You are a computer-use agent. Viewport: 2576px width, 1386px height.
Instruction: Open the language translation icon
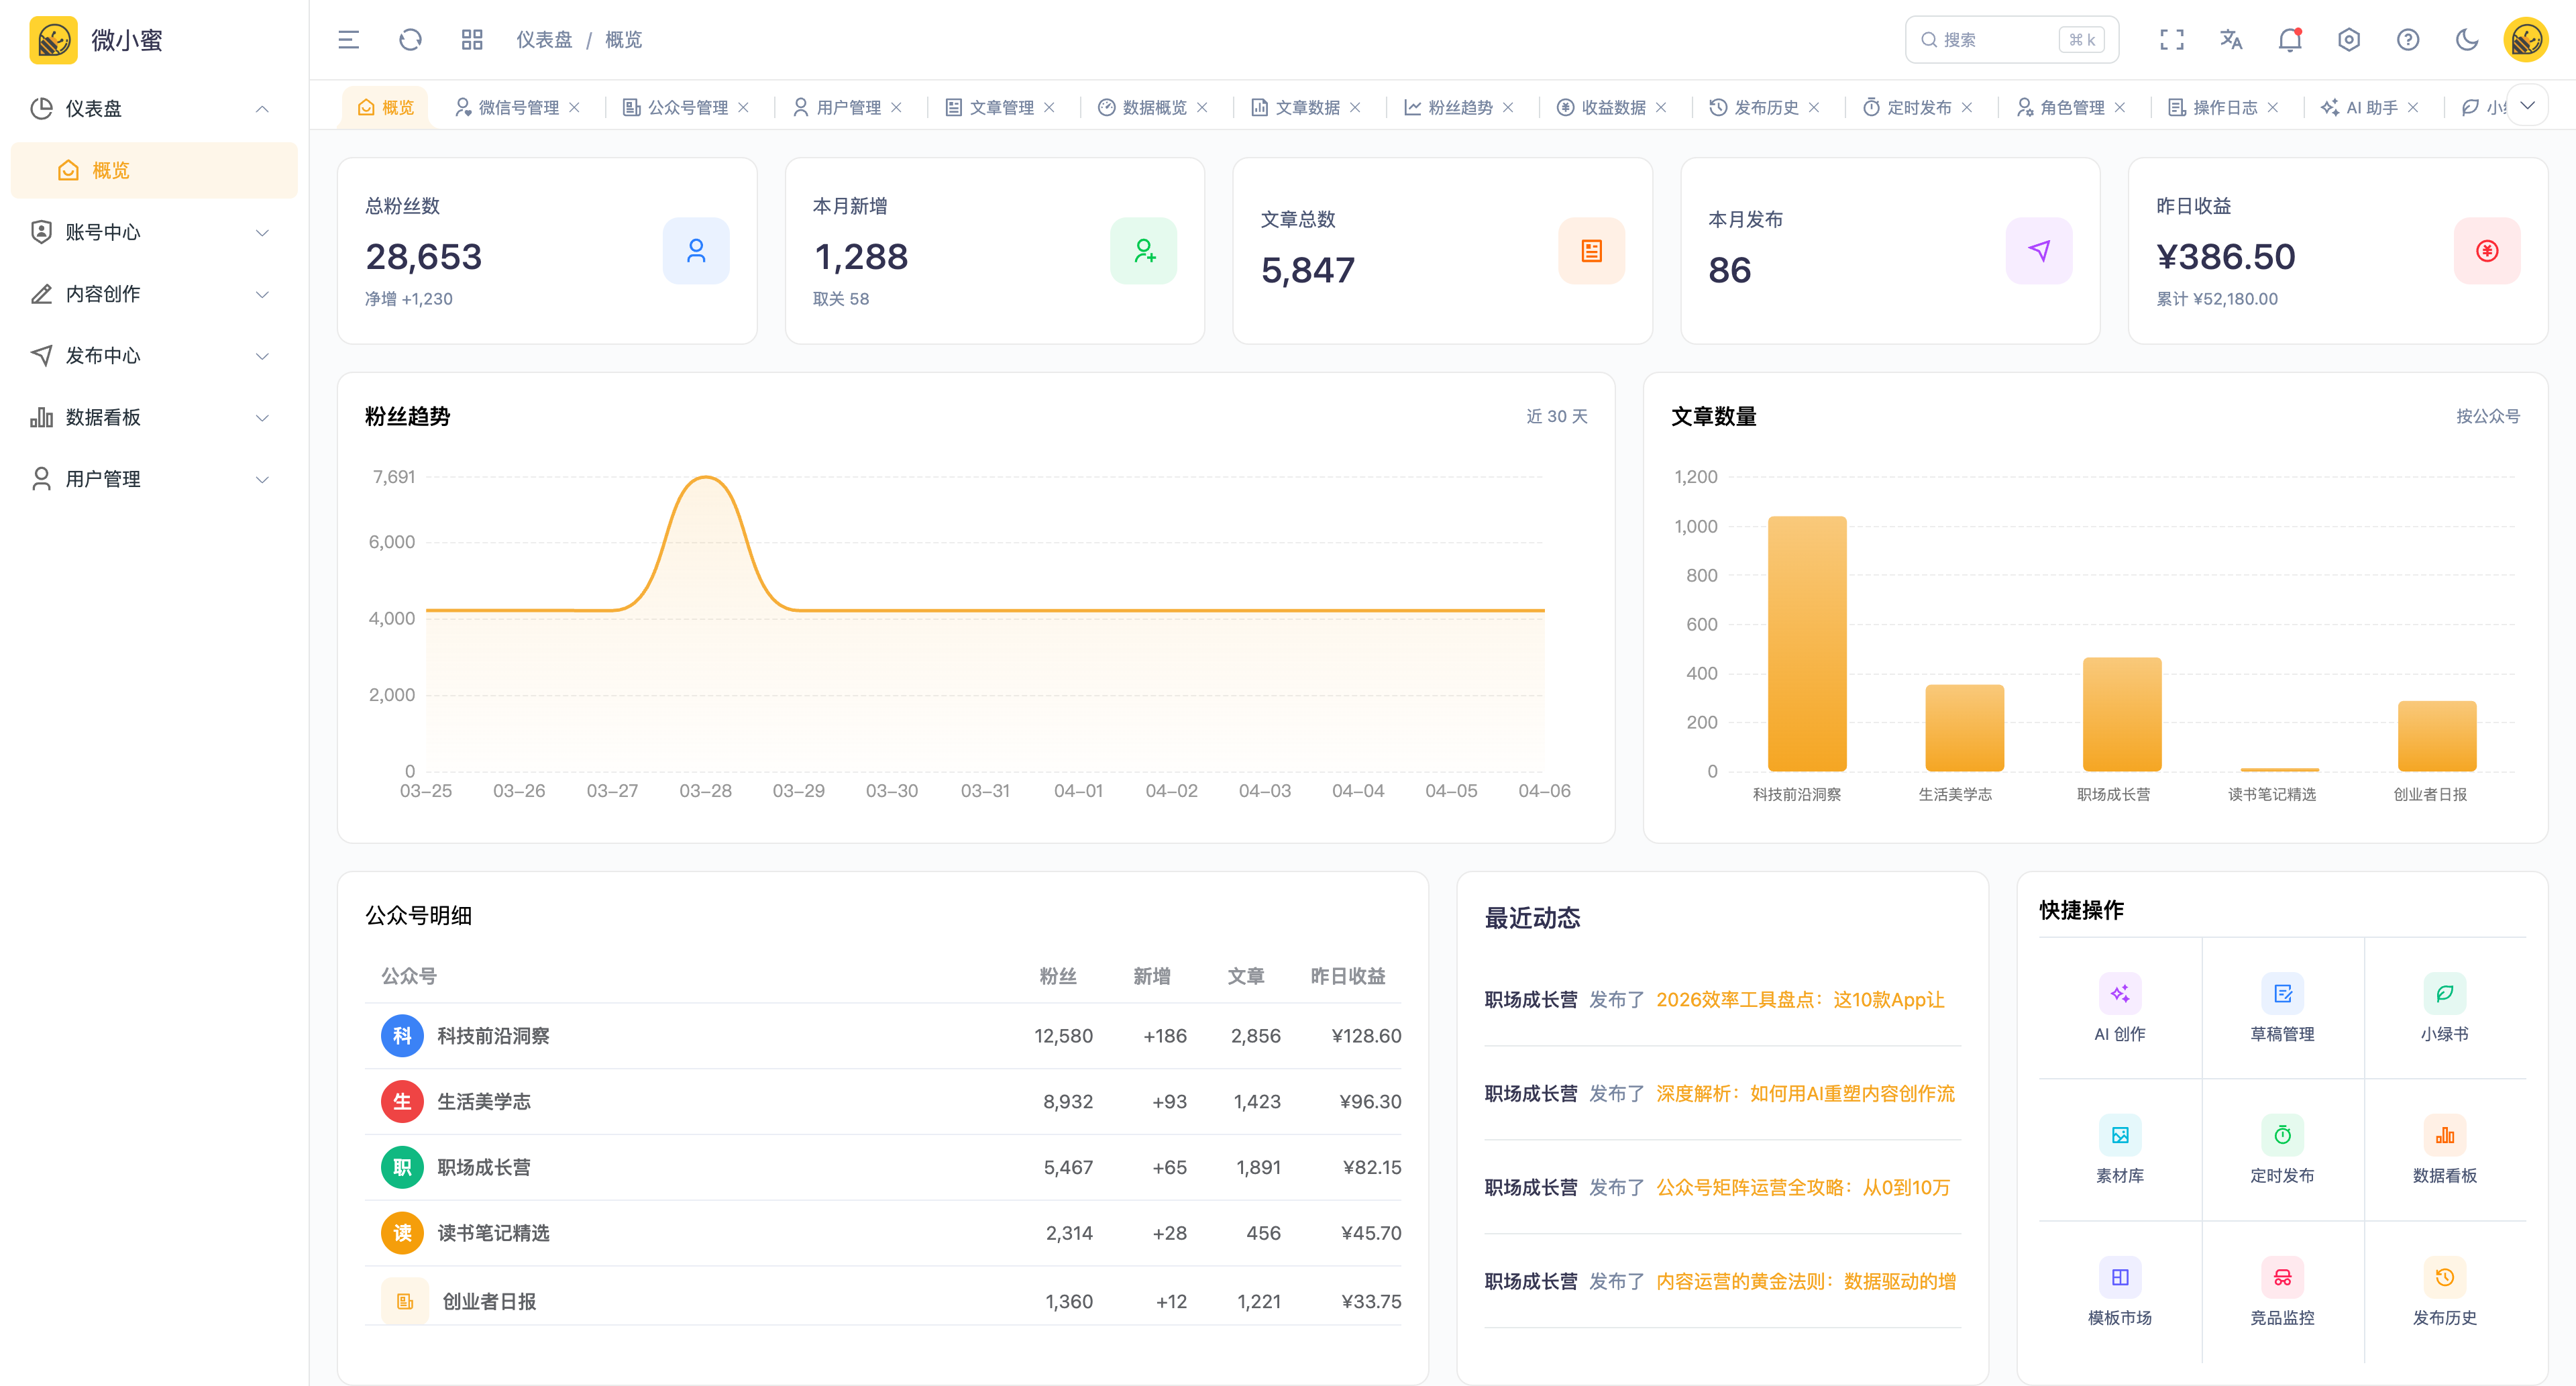(2230, 40)
